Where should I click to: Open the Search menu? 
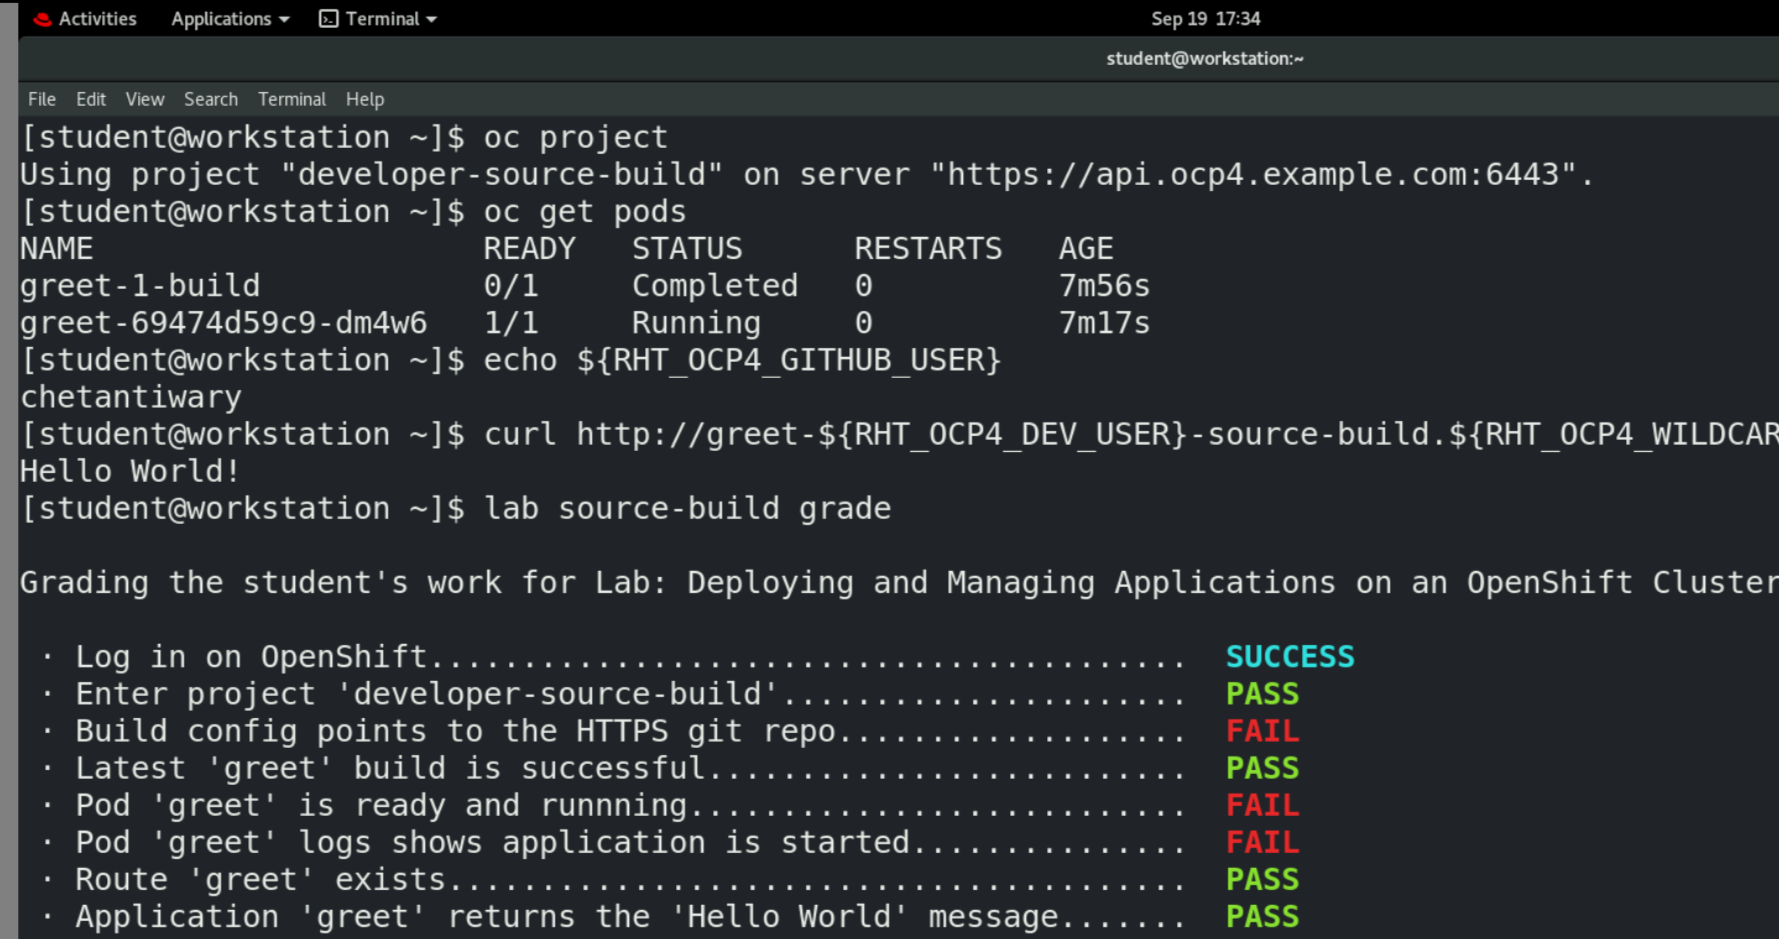tap(211, 99)
